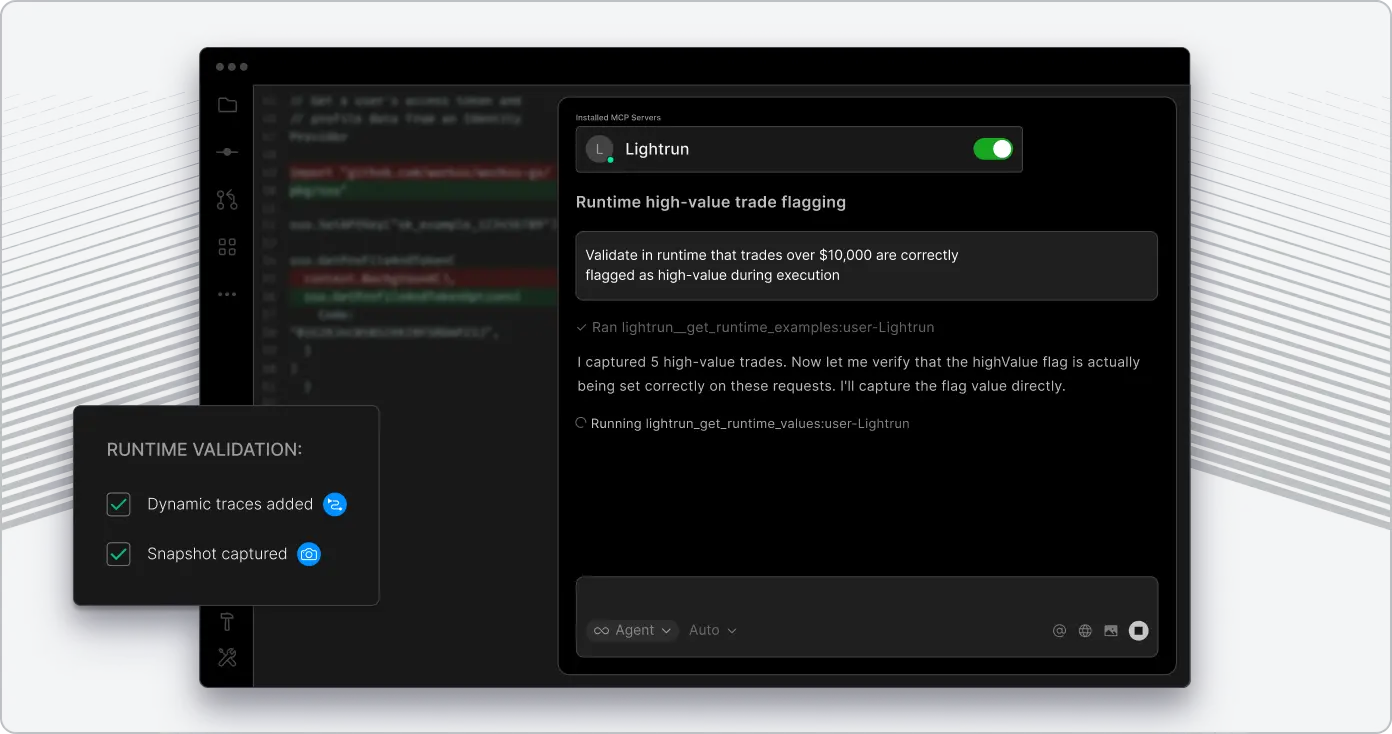
Task: Open the git graph panel from the sidebar
Action: pos(227,199)
